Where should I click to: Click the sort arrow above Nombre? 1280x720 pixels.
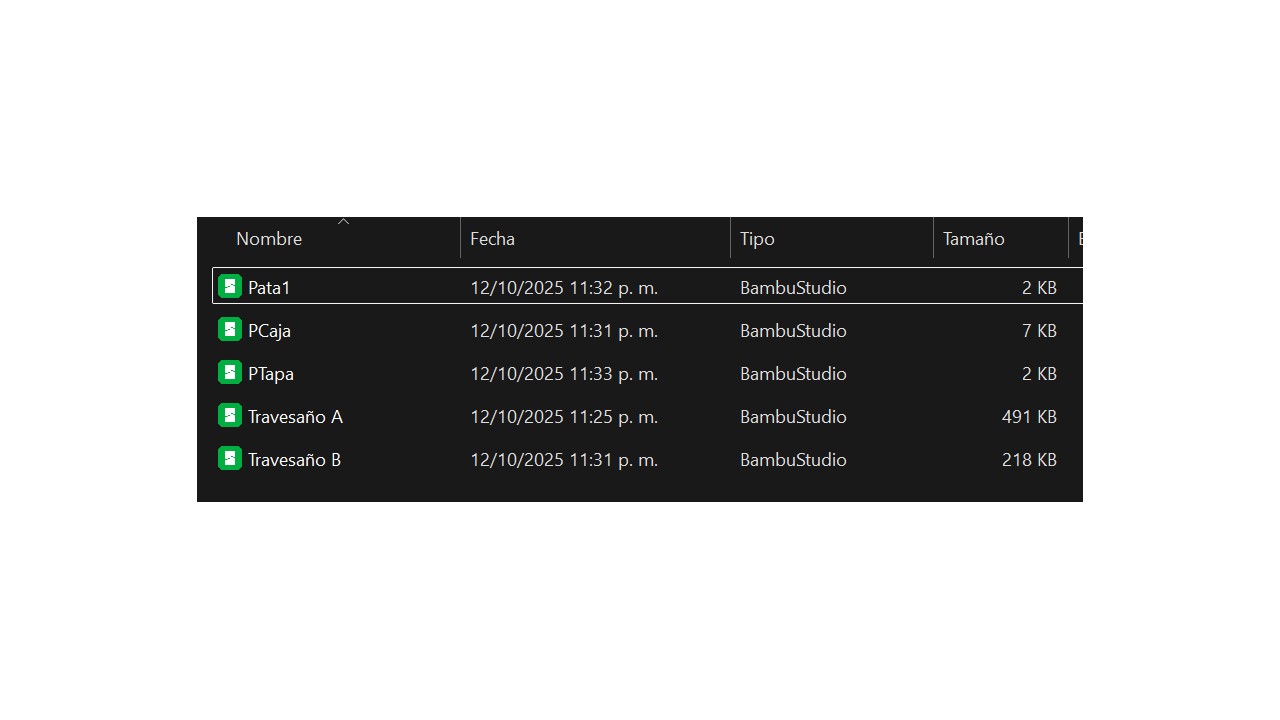coord(343,221)
